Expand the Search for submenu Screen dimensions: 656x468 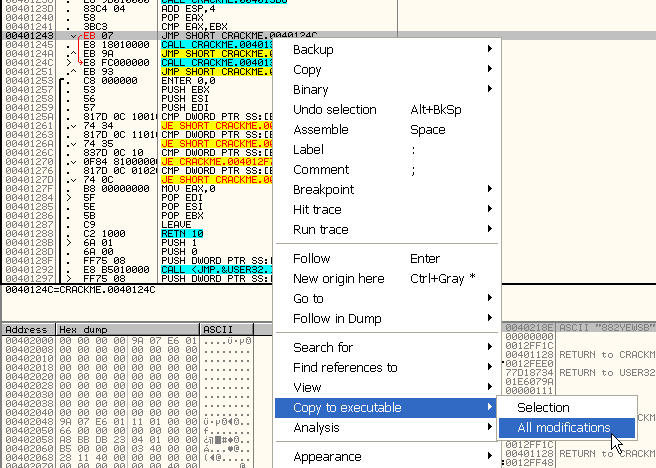click(x=323, y=348)
